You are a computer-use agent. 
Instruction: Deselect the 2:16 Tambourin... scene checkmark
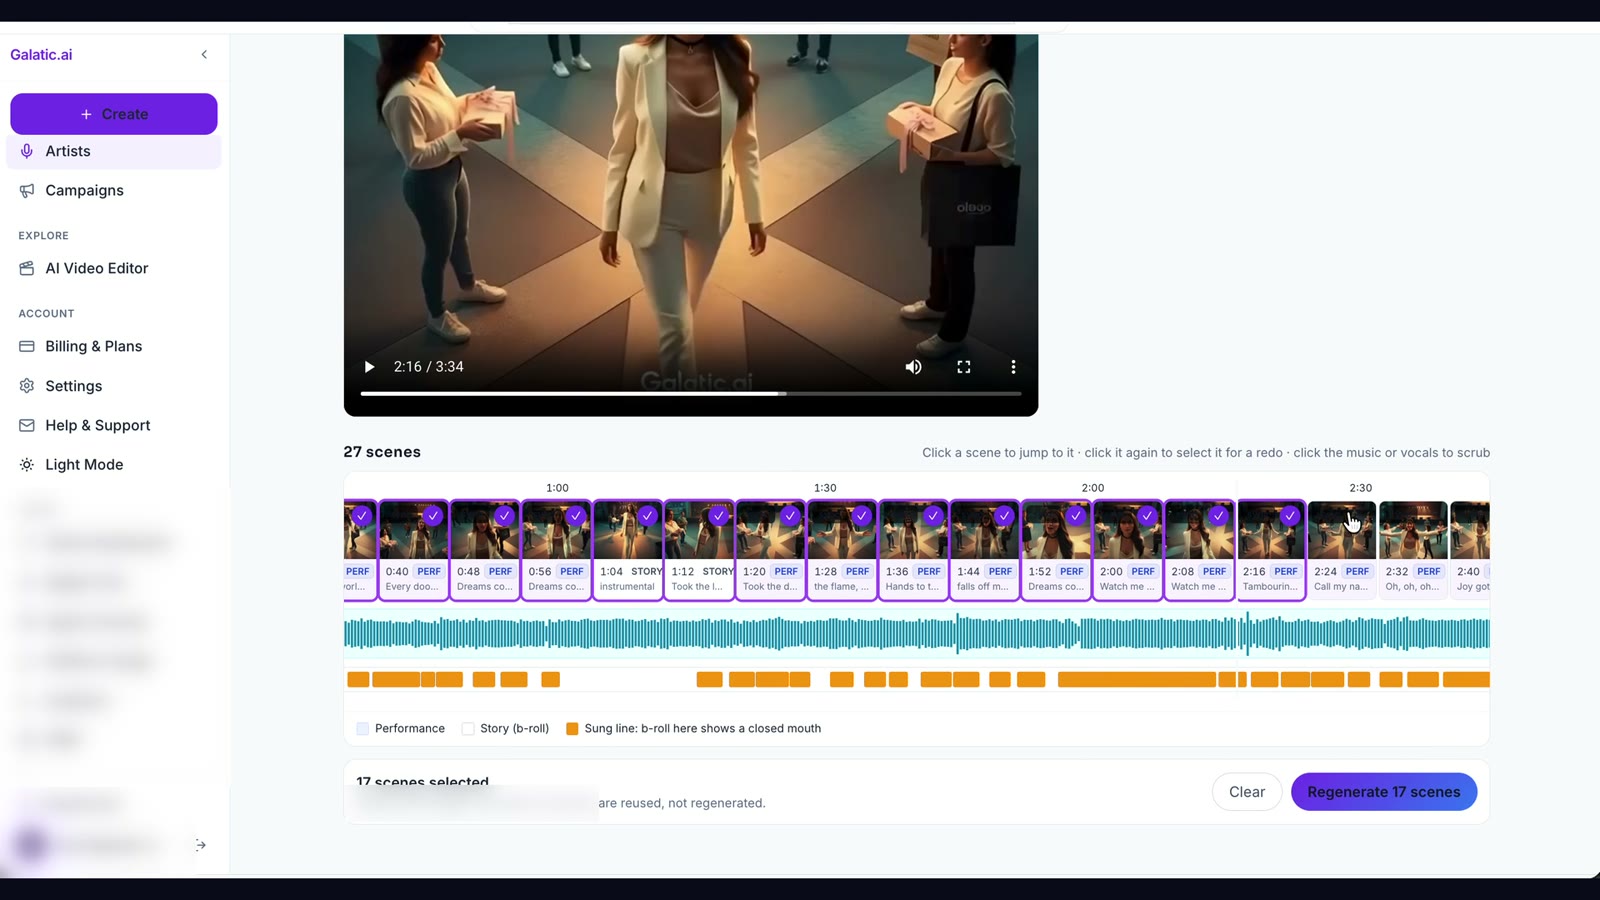point(1290,516)
